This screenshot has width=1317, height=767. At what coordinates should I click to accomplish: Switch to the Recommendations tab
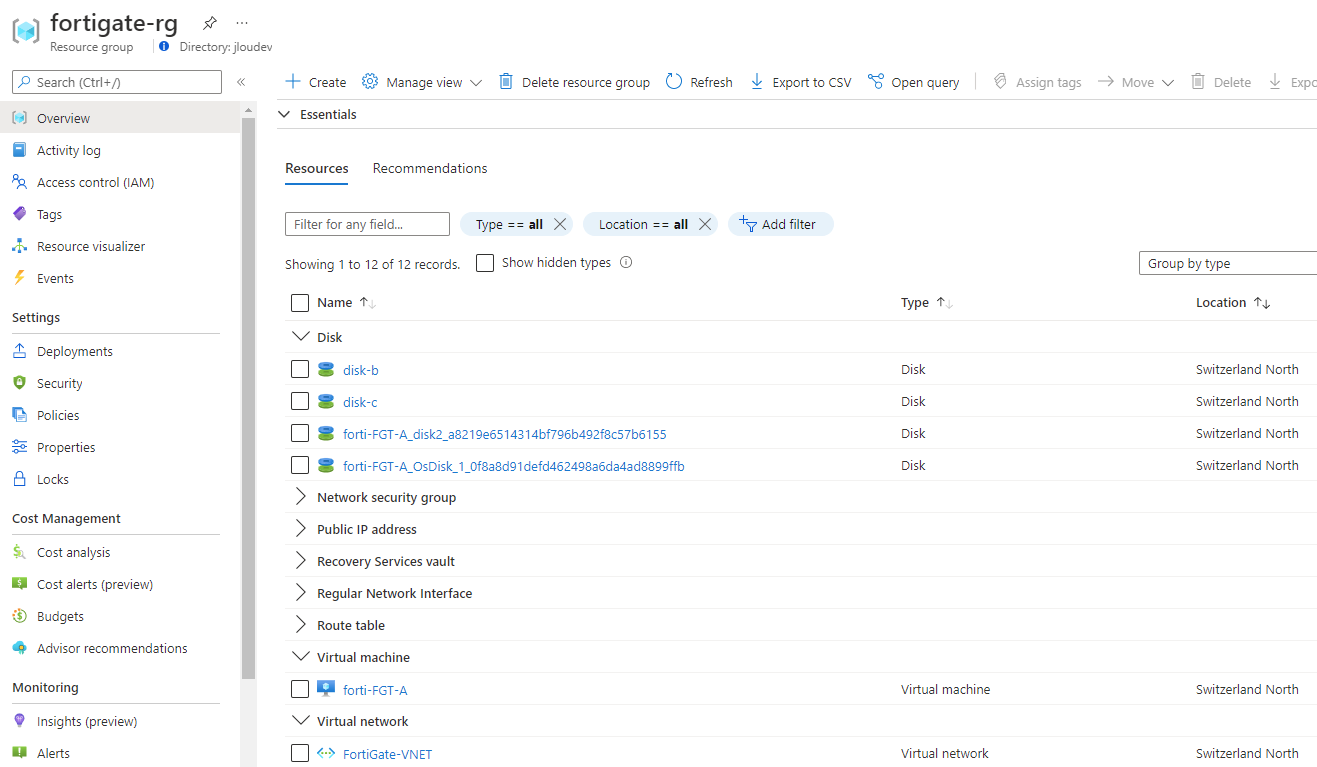(430, 168)
